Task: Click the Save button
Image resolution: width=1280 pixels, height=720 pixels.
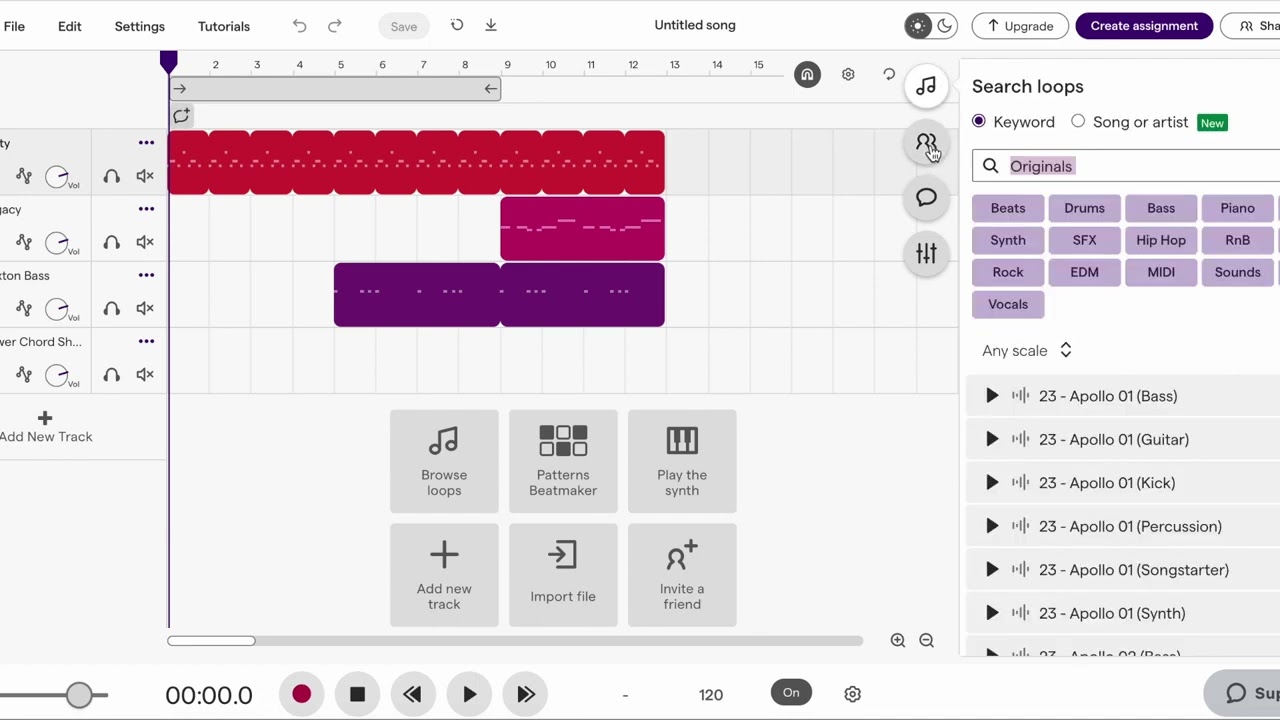Action: coord(404,26)
